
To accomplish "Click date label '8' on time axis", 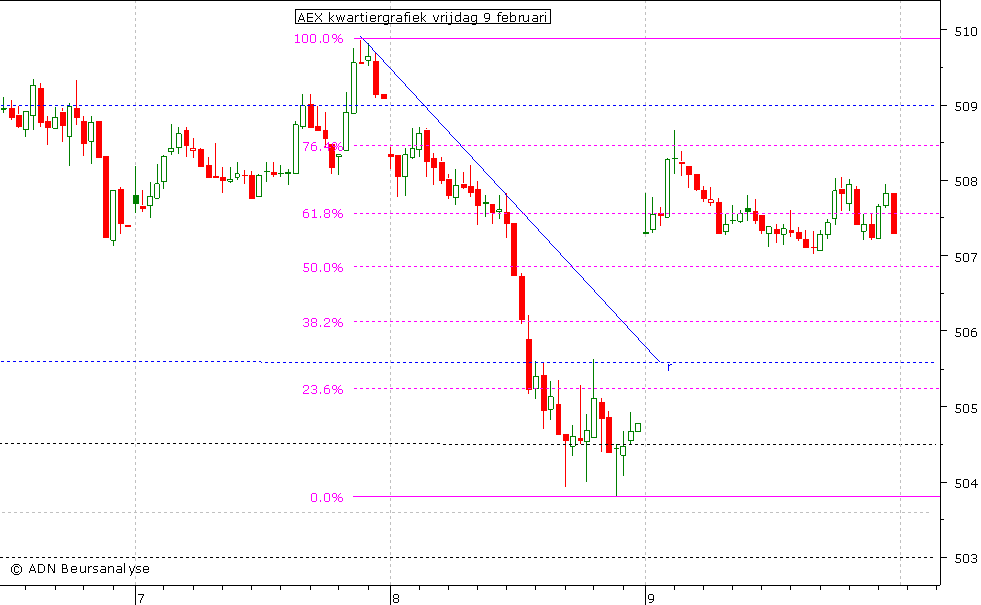I will click(395, 599).
